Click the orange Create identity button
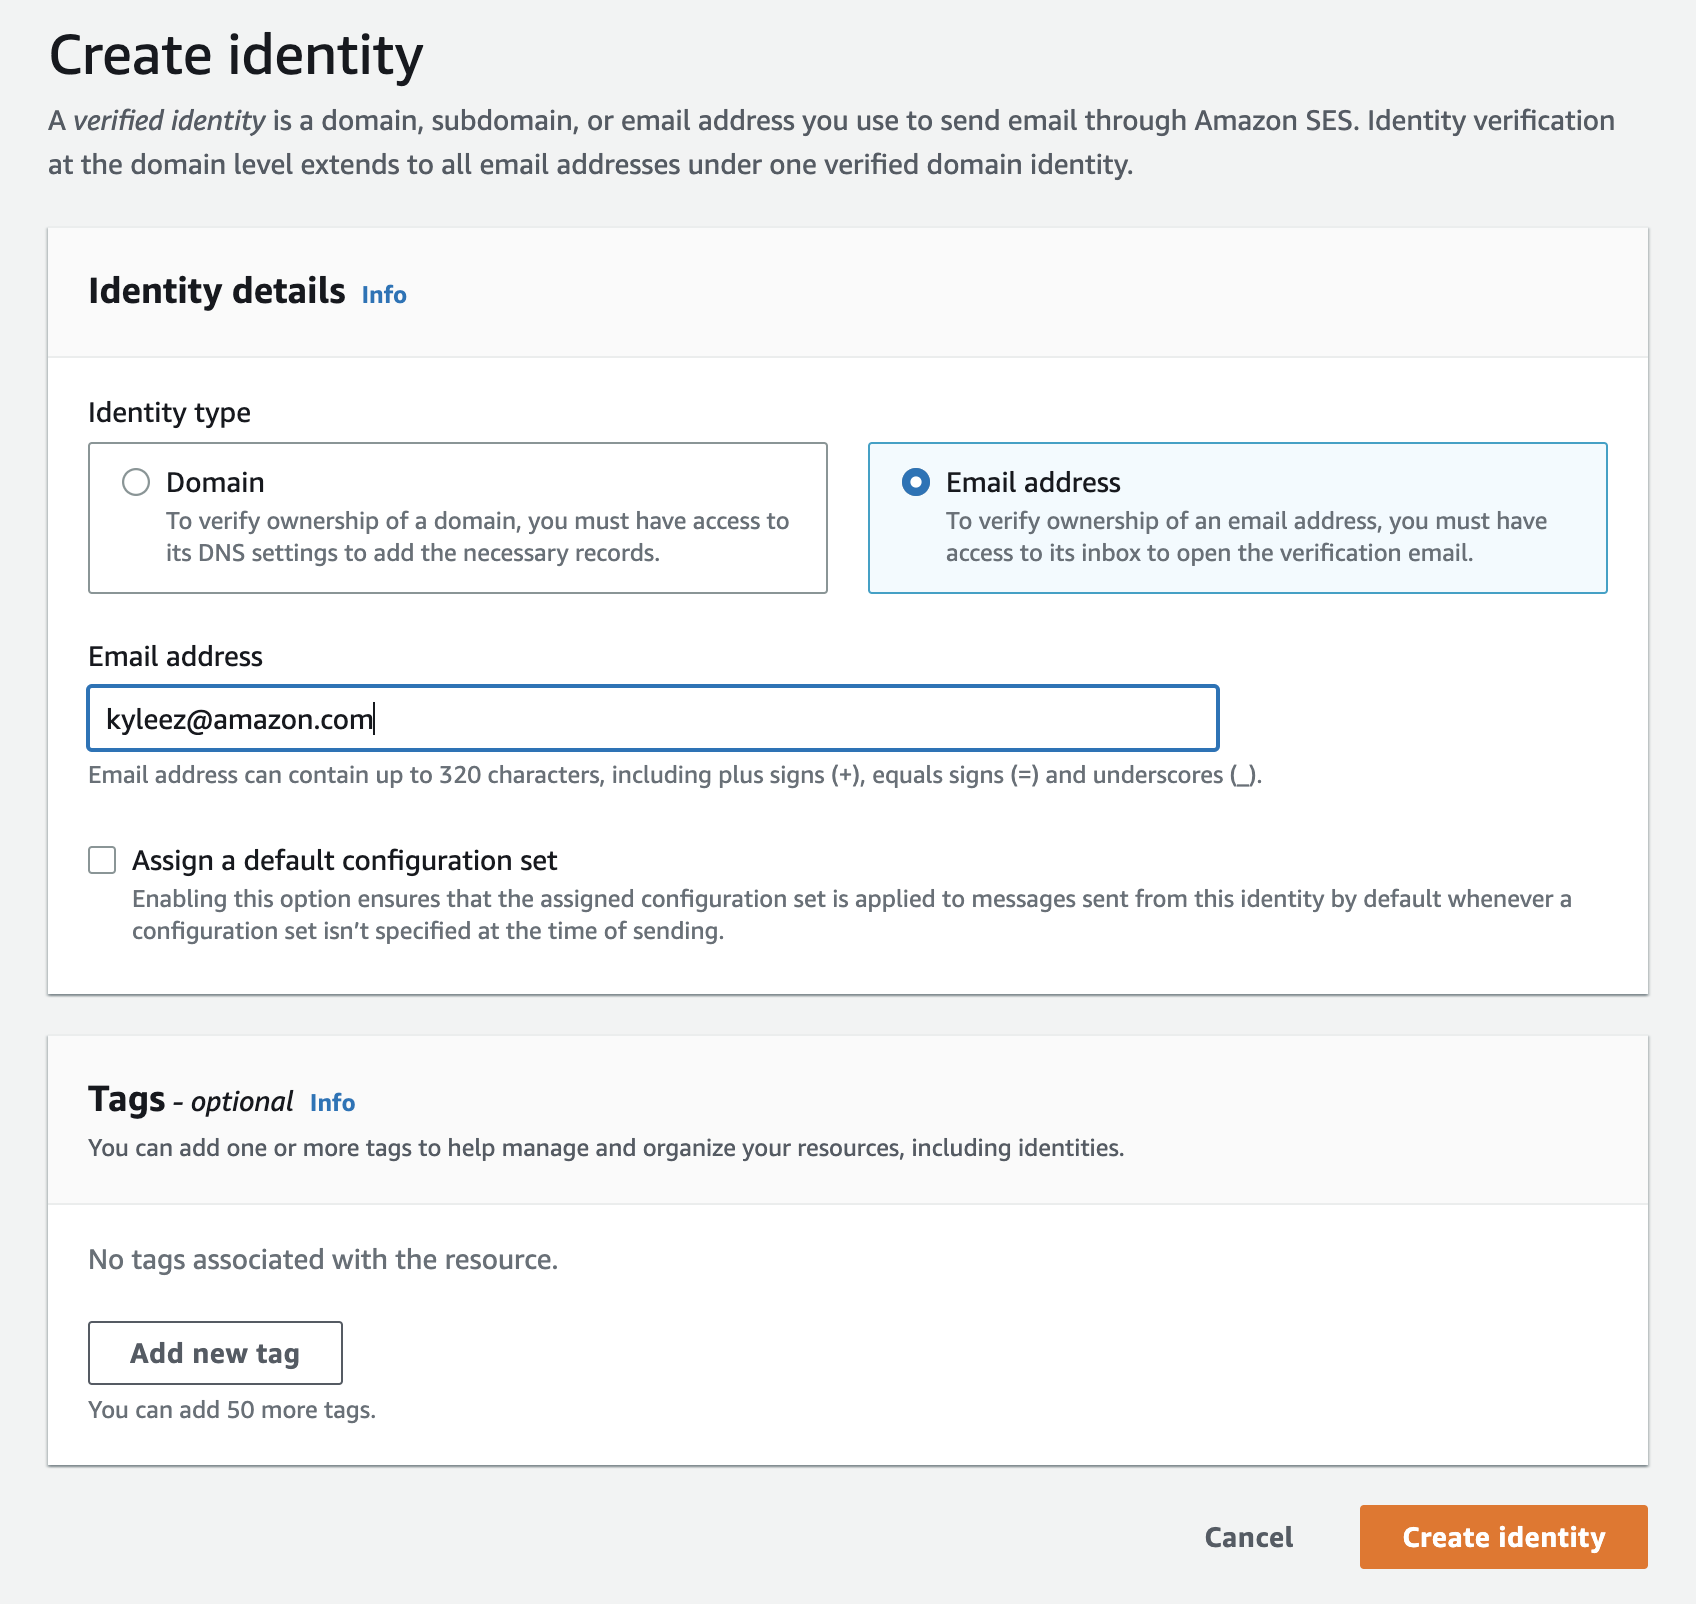This screenshot has height=1604, width=1696. [1503, 1537]
